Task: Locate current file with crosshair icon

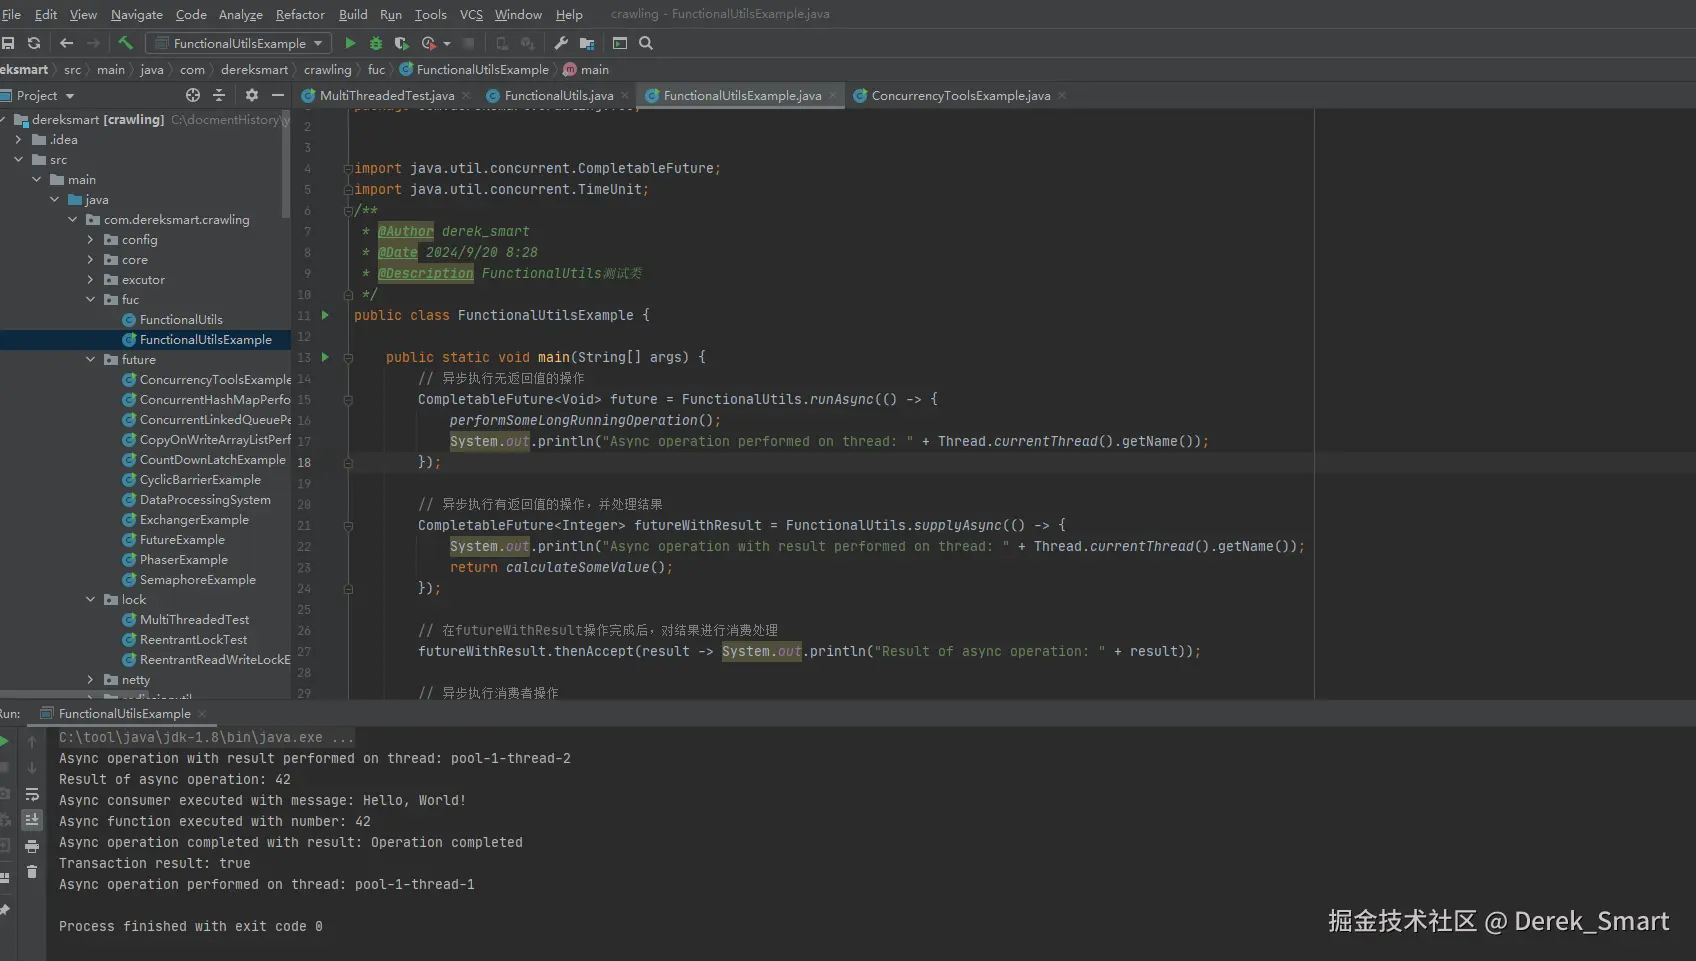Action: click(193, 95)
